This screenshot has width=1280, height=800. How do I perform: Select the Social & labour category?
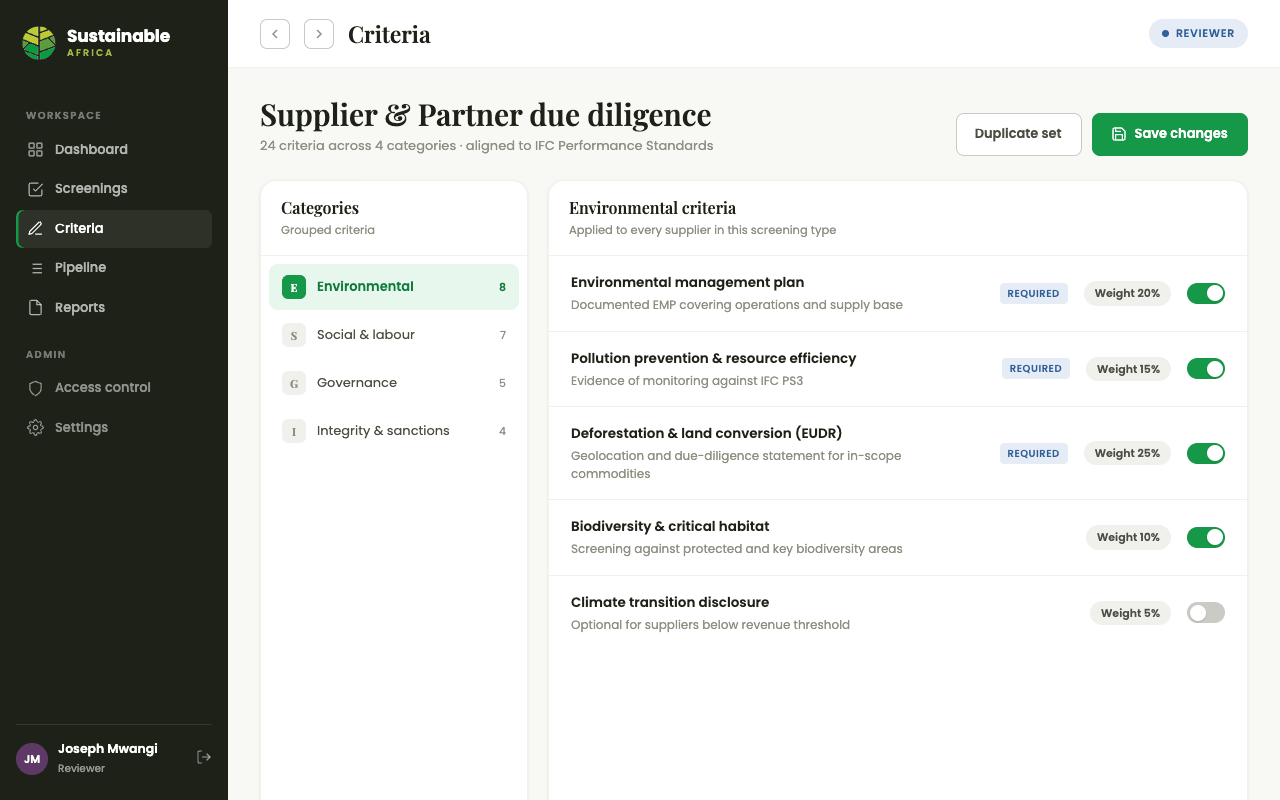click(x=394, y=335)
